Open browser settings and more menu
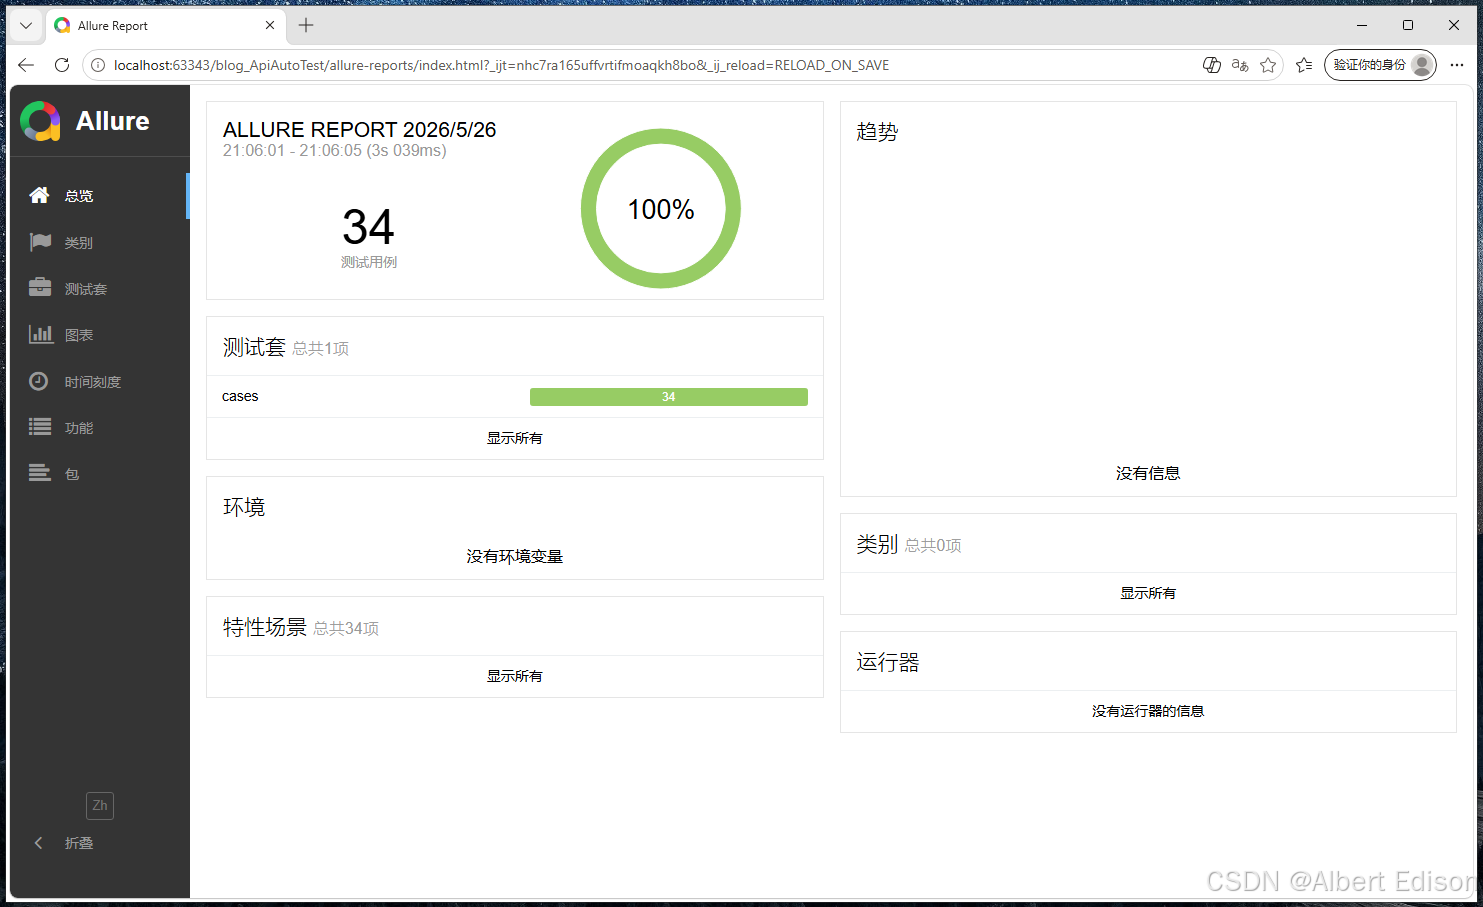 click(x=1457, y=65)
